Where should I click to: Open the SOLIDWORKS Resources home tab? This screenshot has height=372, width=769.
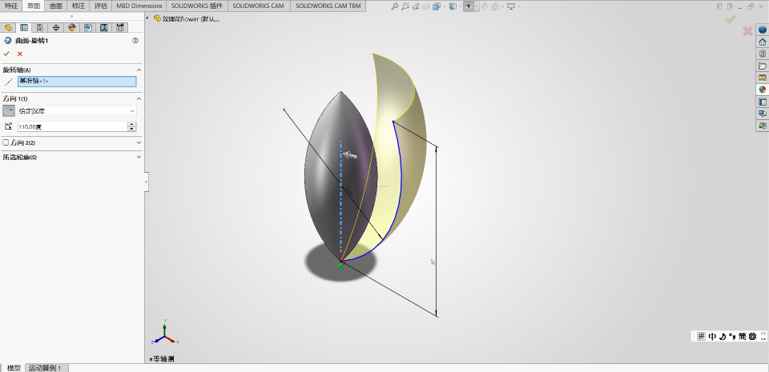point(762,42)
